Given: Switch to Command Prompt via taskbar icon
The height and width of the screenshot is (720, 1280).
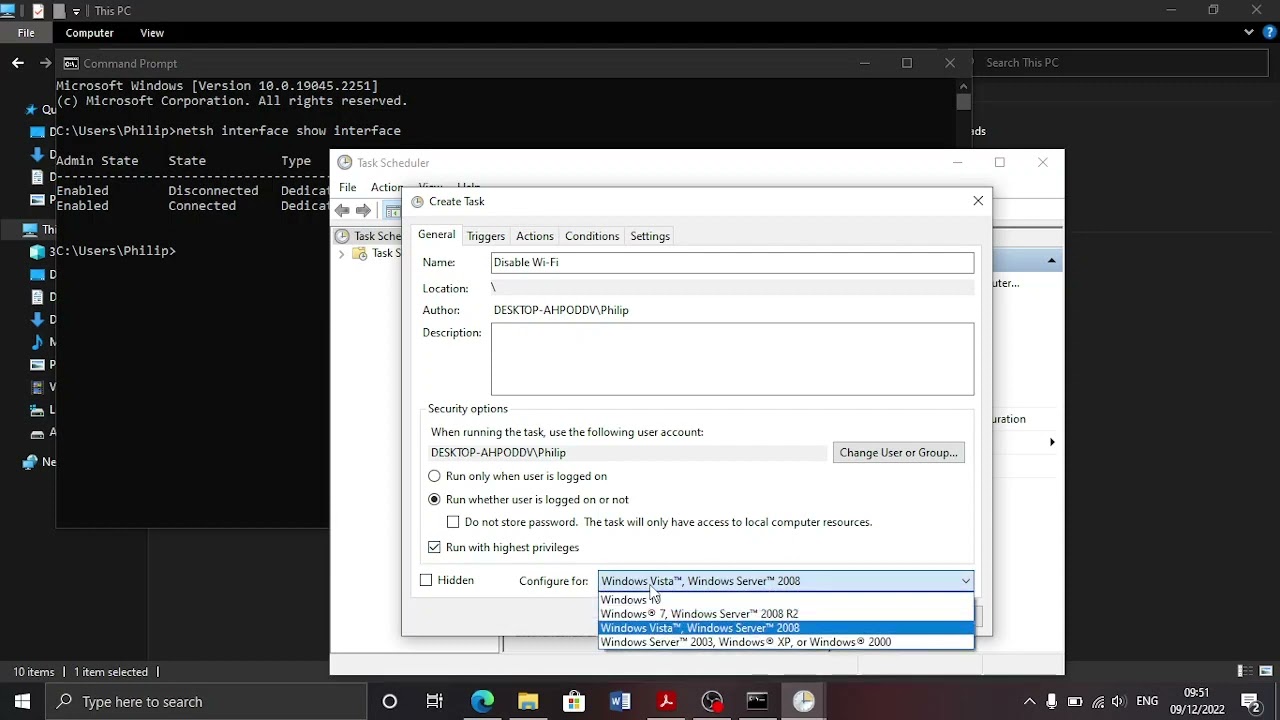Looking at the screenshot, I should tap(758, 701).
